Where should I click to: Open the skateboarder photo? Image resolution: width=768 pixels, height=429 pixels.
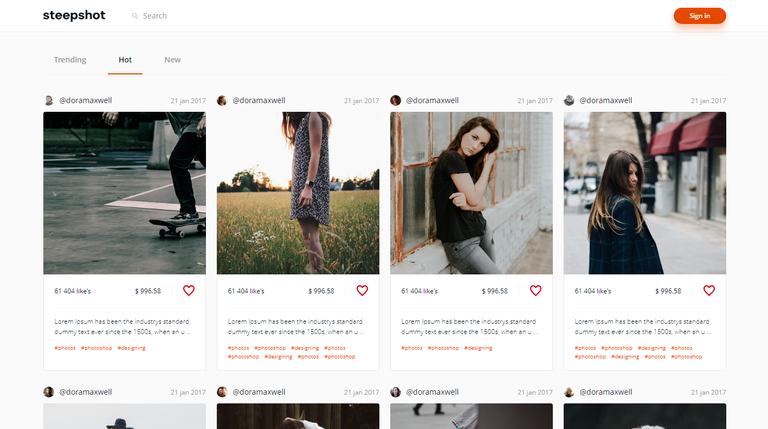click(x=124, y=193)
